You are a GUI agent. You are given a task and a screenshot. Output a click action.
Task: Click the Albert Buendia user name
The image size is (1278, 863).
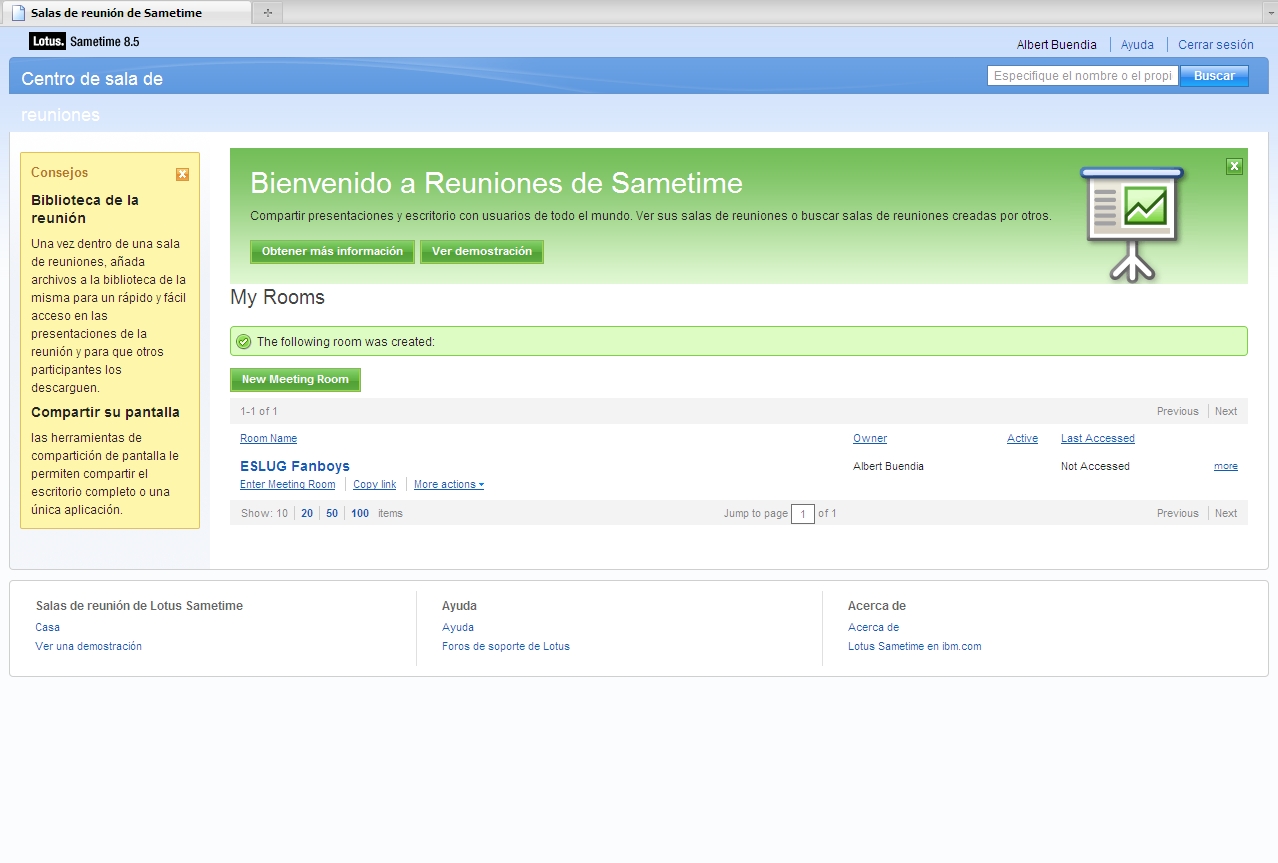click(1057, 45)
